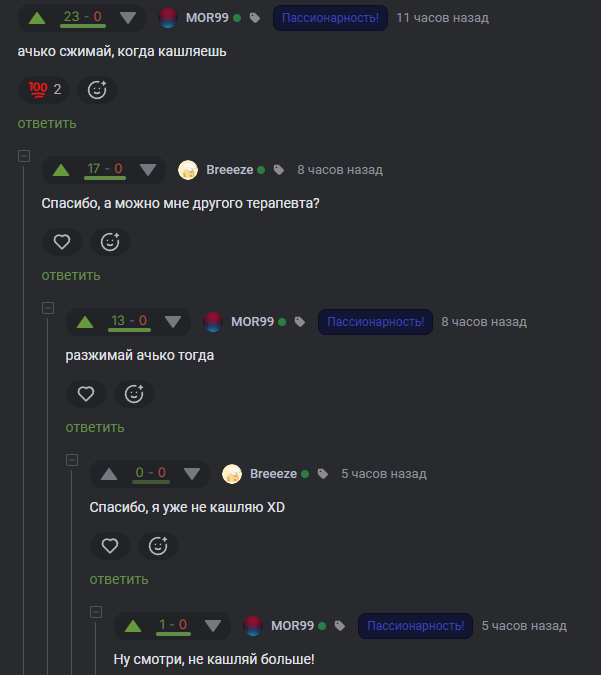601x675 pixels.
Task: Upvote MOR99's comment rated 13 - 0
Action: tap(85, 322)
